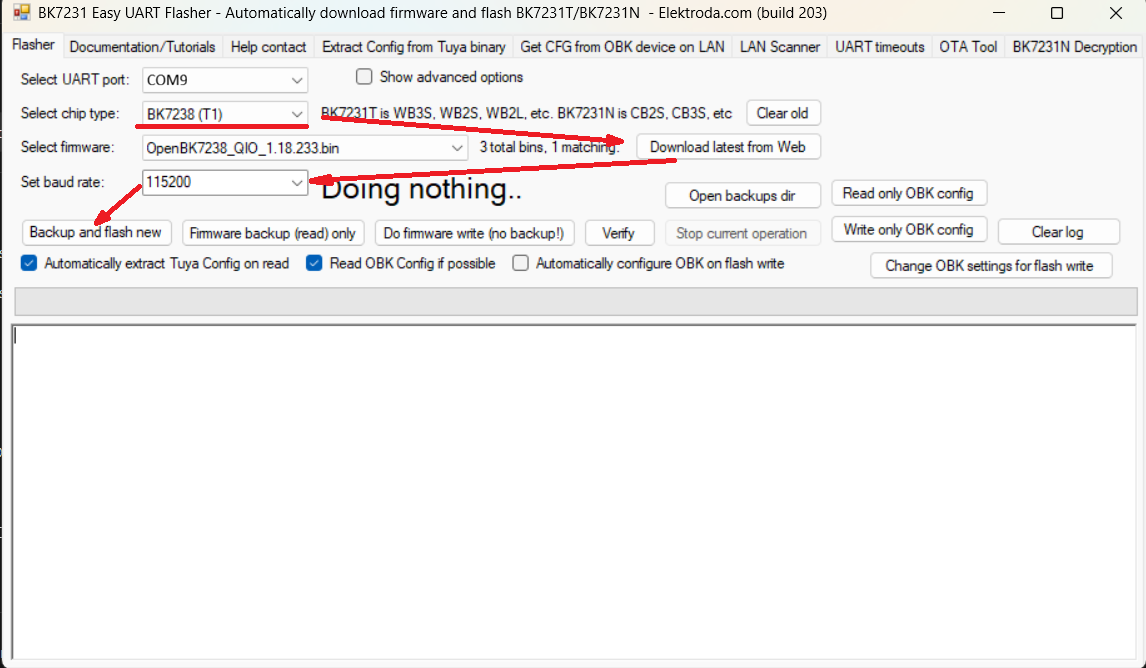The height and width of the screenshot is (668, 1146).
Task: Click Download latest from Web
Action: pos(728,147)
